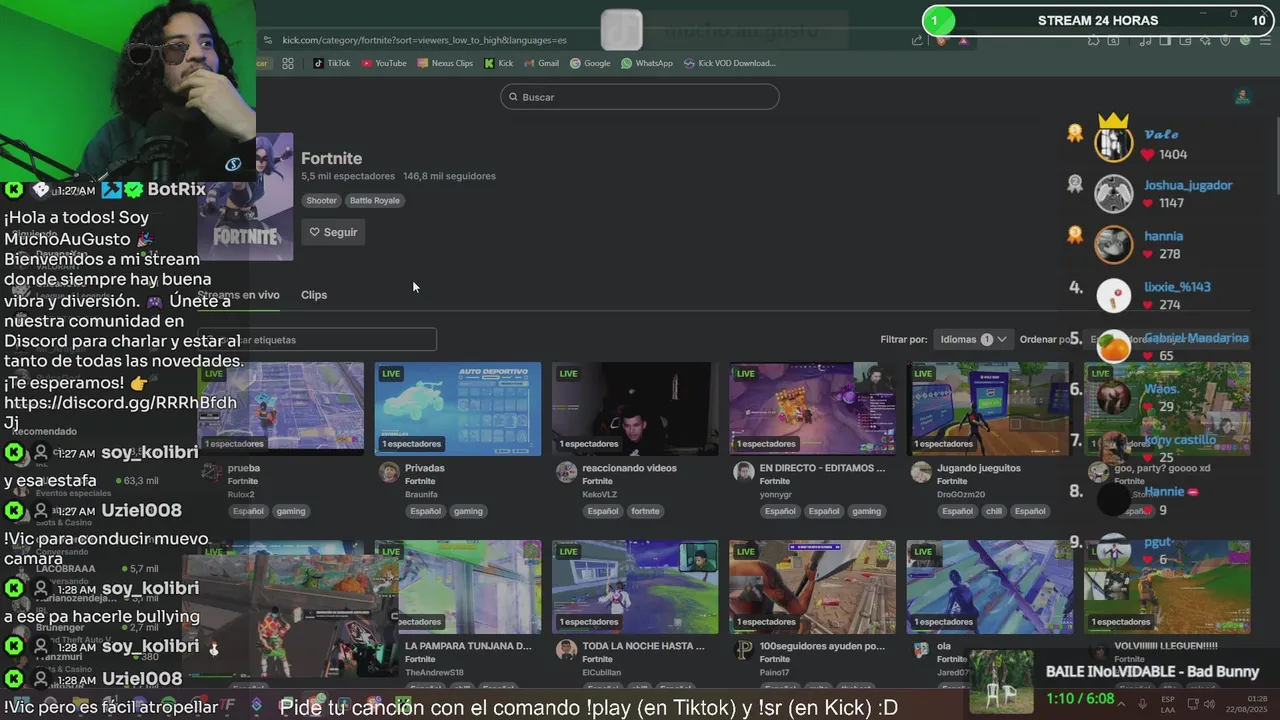This screenshot has height=720, width=1280.
Task: Open the 100seguidores ayuden stream thumbnail
Action: (812, 587)
